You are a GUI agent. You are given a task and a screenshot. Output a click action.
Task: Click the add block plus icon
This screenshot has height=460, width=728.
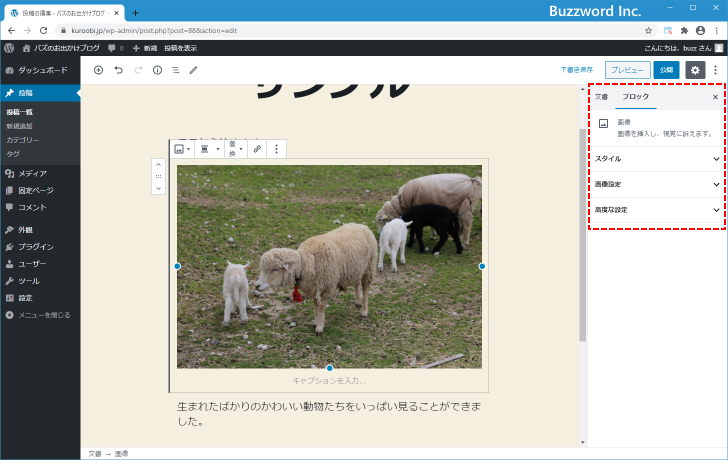pyautogui.click(x=98, y=70)
